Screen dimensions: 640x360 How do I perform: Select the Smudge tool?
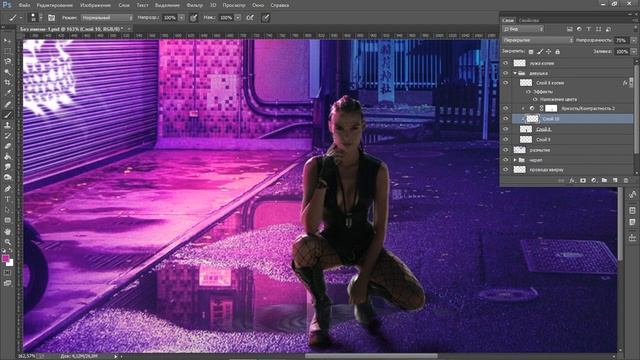(x=7, y=167)
